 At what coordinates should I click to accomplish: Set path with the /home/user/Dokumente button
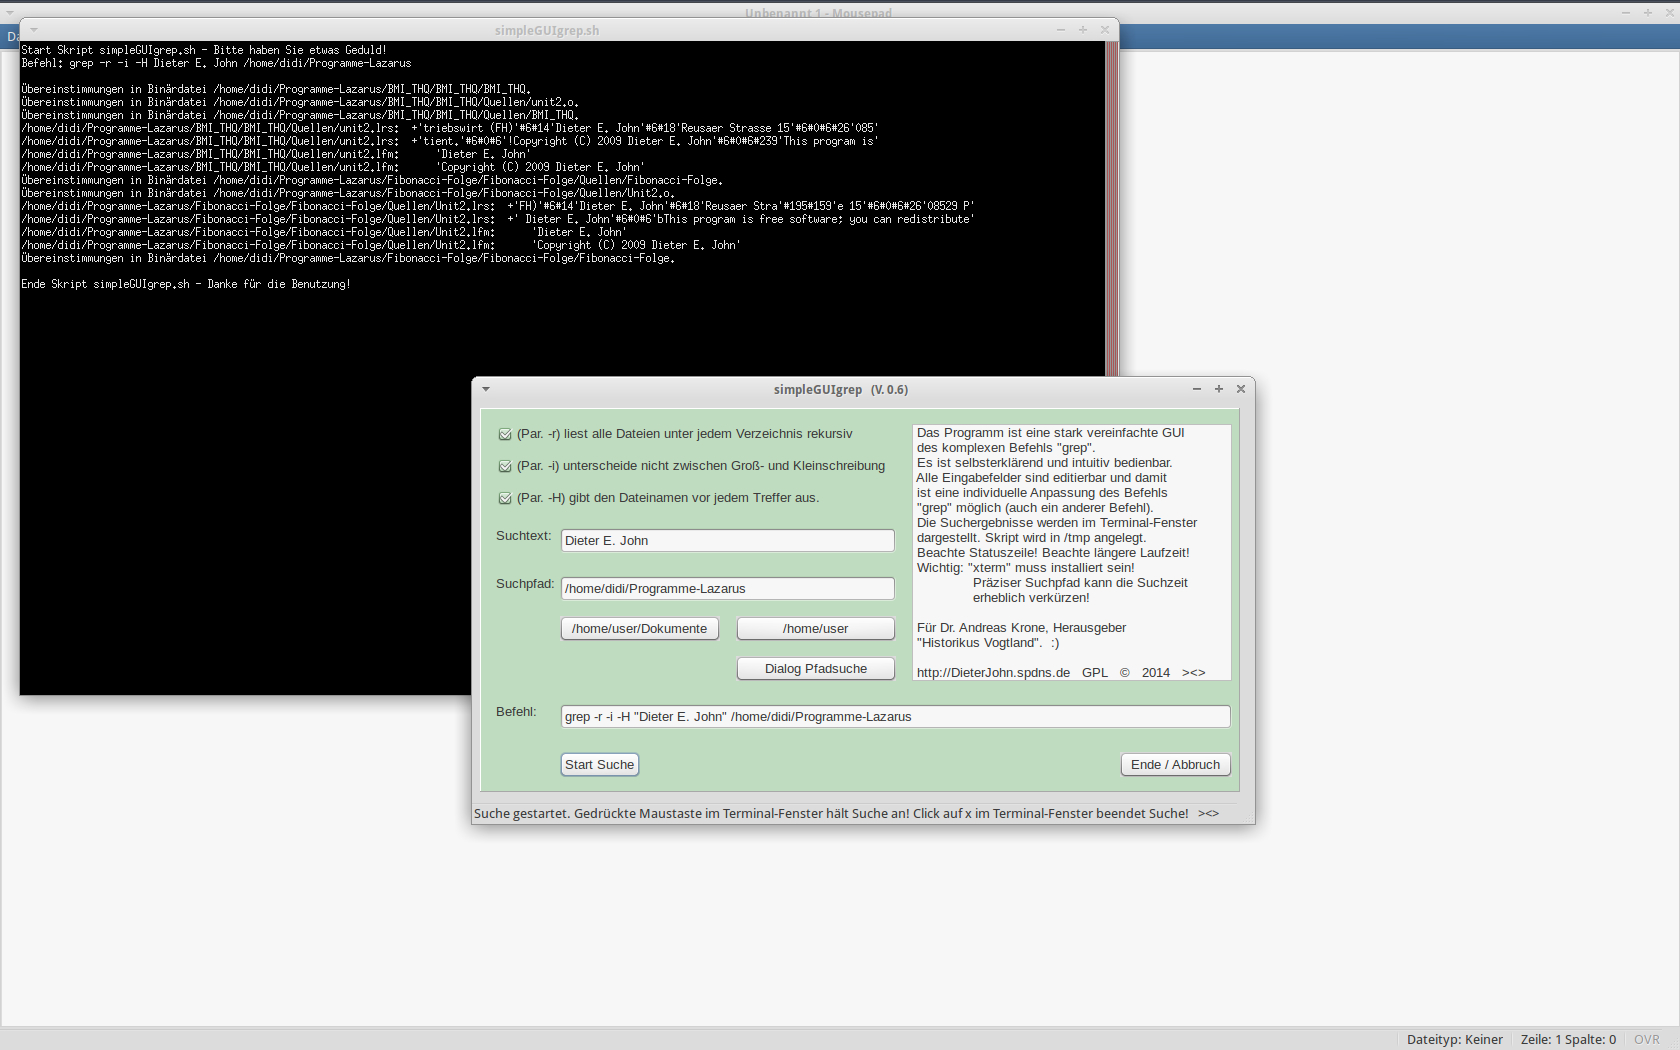pyautogui.click(x=640, y=629)
